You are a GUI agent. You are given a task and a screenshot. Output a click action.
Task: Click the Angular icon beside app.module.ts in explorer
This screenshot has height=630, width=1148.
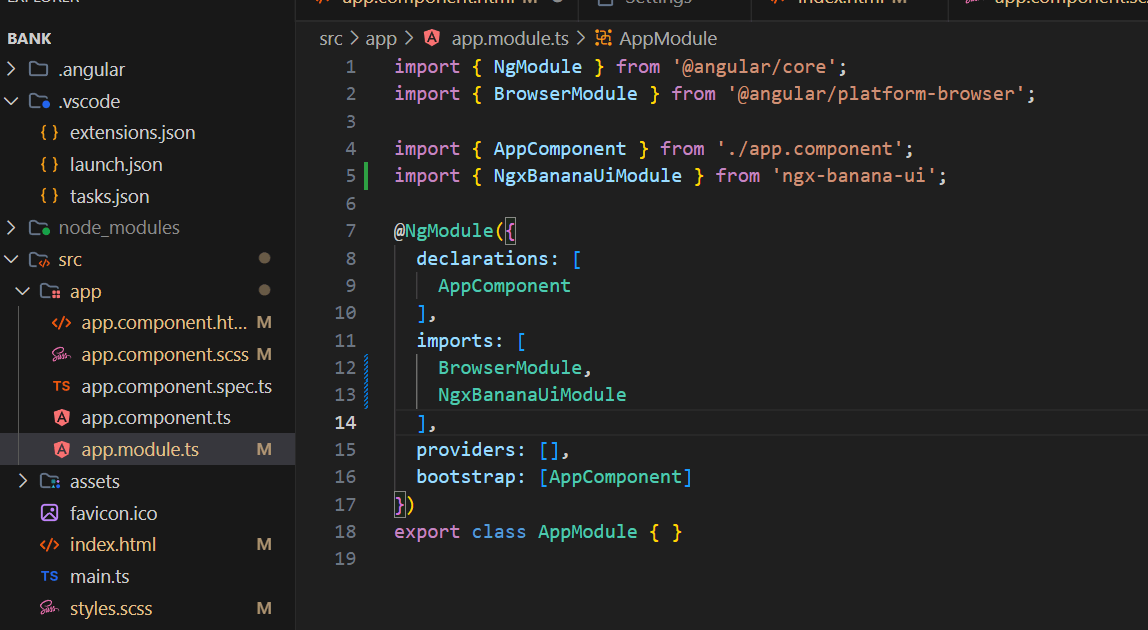pos(62,449)
